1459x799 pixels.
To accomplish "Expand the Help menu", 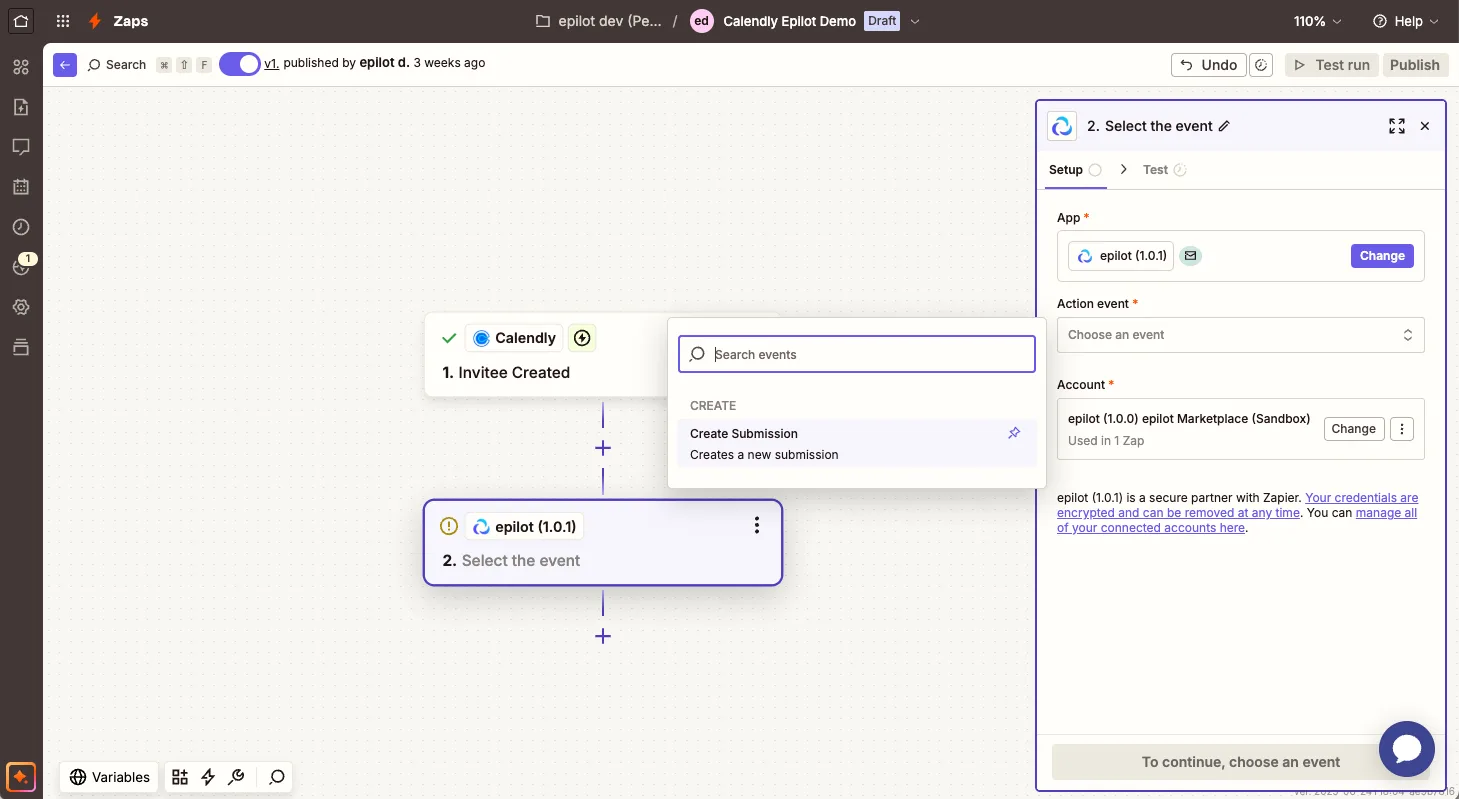I will pyautogui.click(x=1405, y=21).
